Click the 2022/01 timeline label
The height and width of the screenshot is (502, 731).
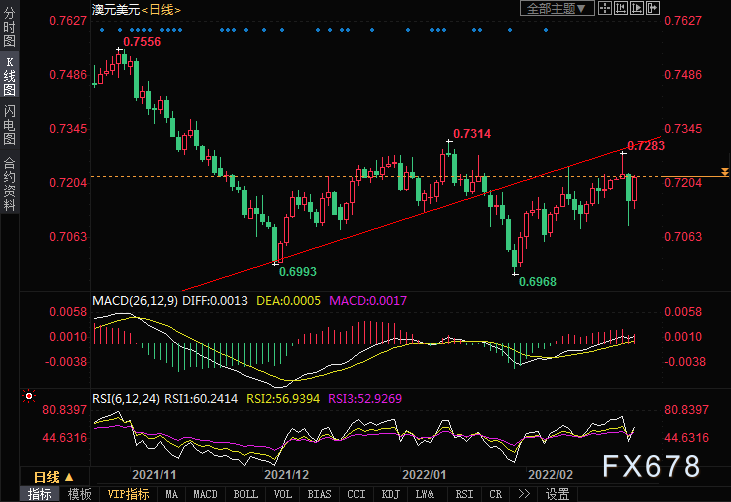424,475
